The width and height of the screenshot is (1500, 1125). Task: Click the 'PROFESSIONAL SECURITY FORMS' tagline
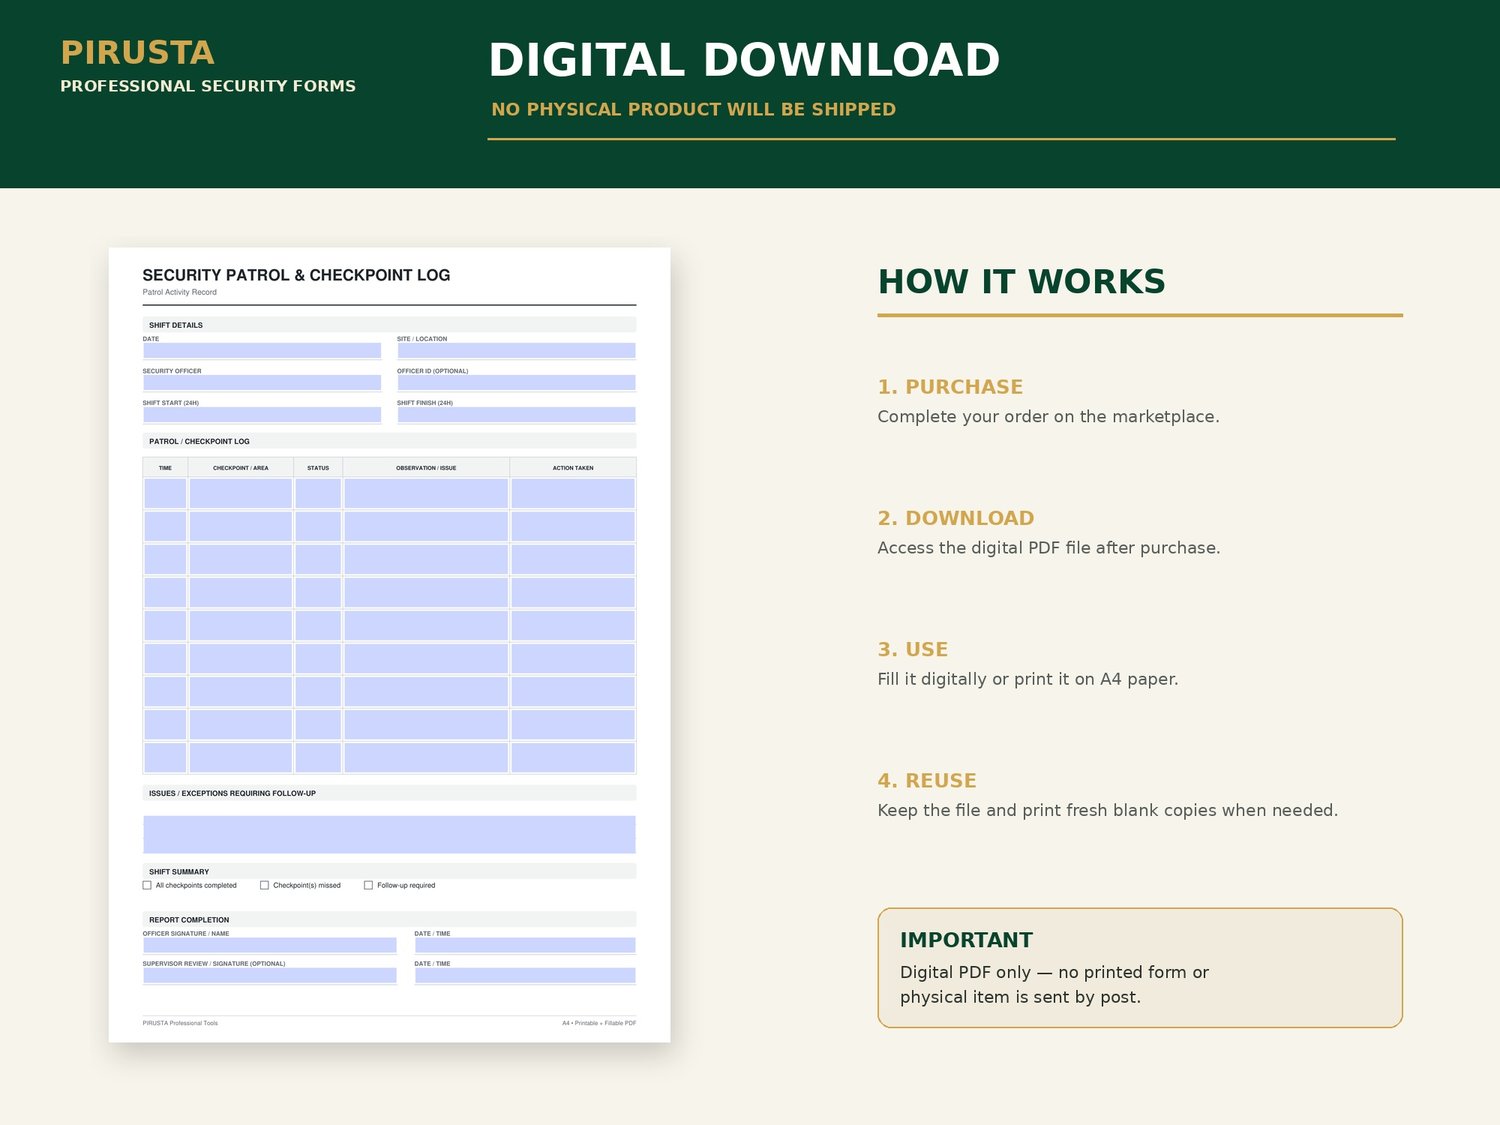tap(208, 86)
